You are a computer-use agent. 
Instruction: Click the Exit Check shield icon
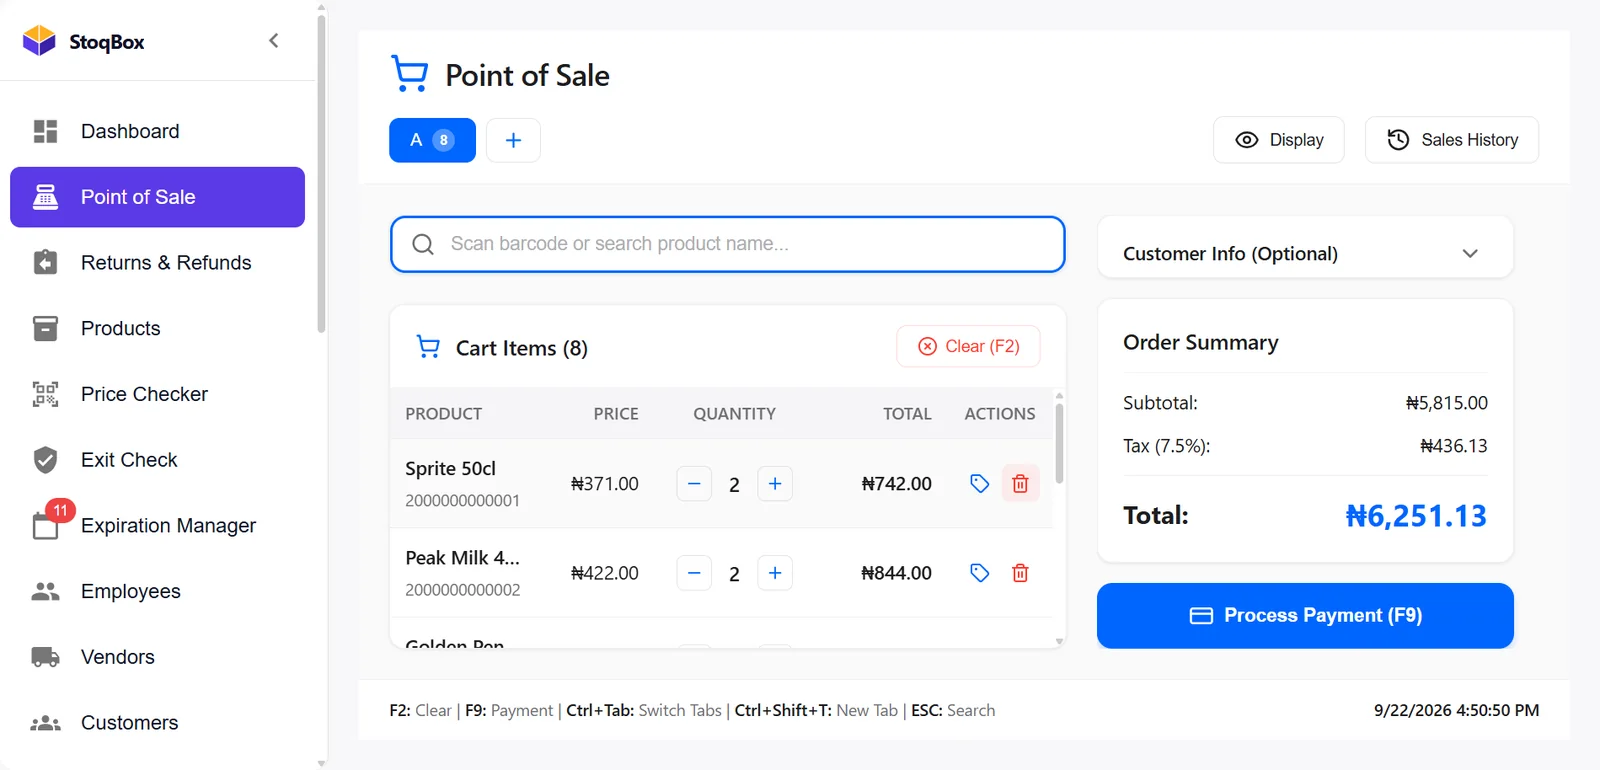pos(45,460)
